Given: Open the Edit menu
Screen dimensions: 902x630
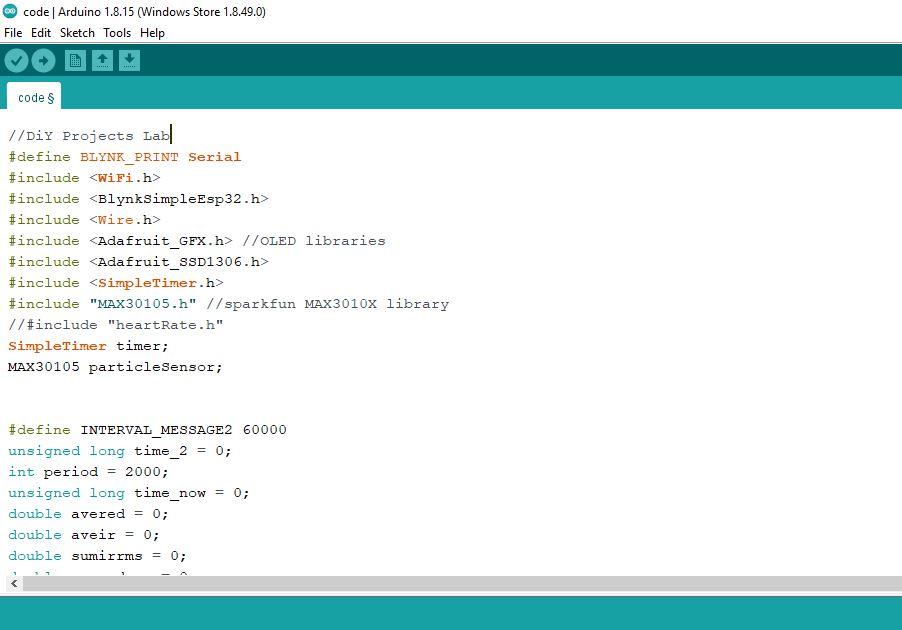Looking at the screenshot, I should 41,33.
